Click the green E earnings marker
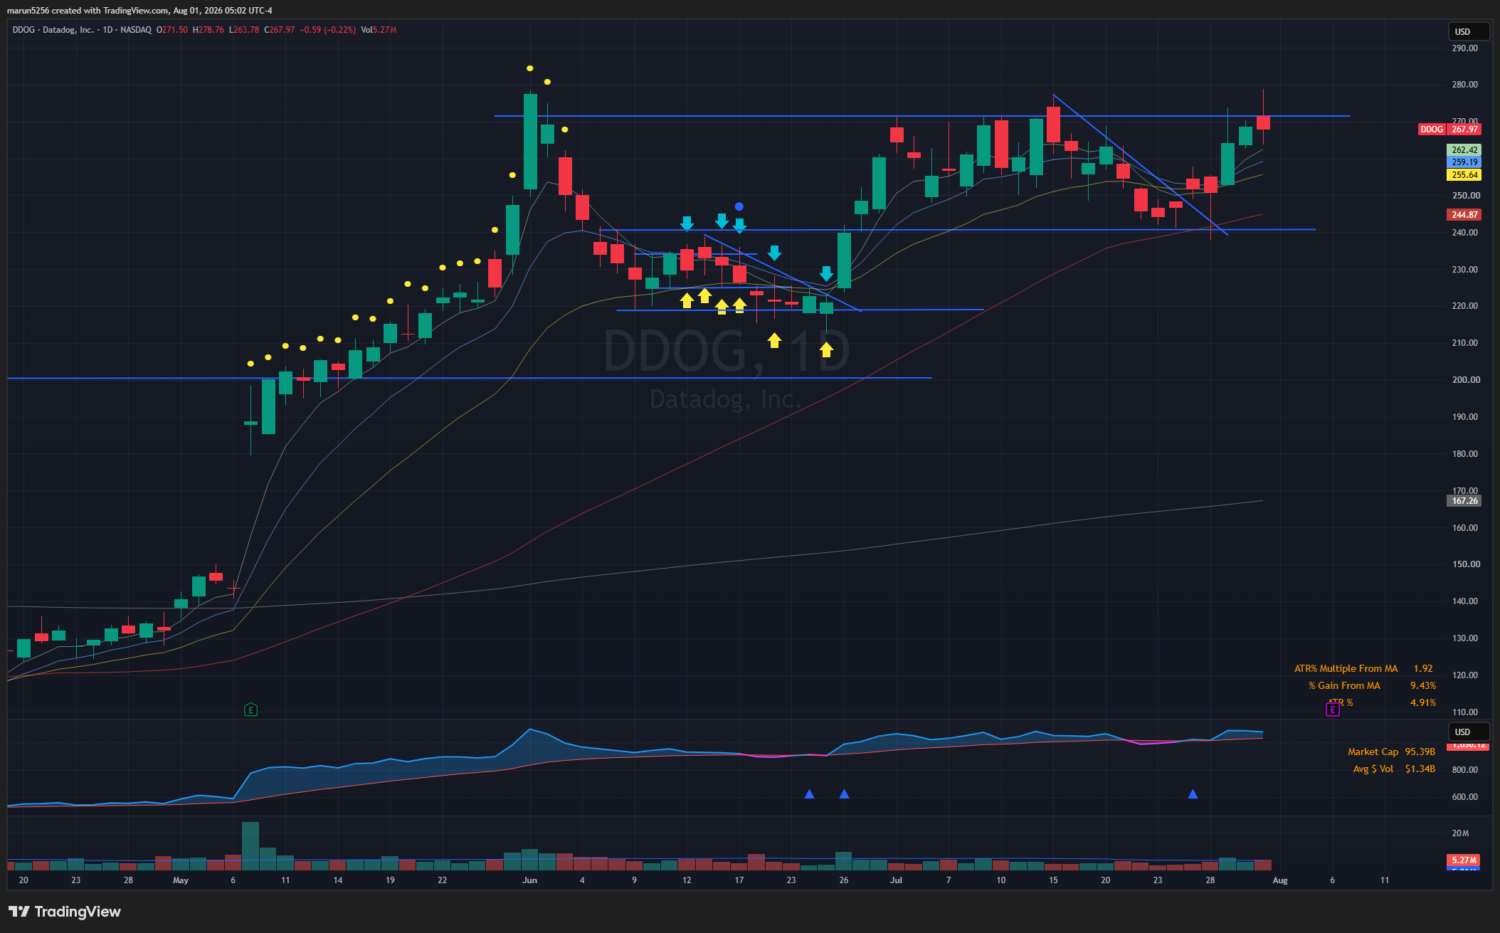Image resolution: width=1500 pixels, height=933 pixels. [x=251, y=710]
